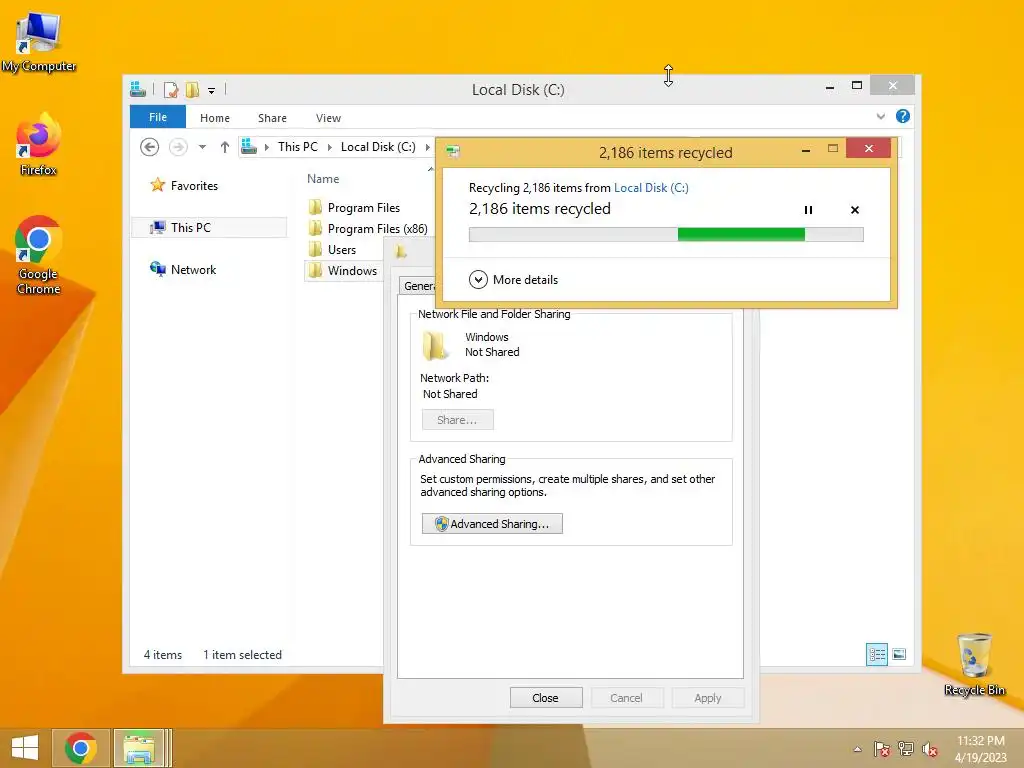
Task: Open the network tray icon
Action: (906, 749)
